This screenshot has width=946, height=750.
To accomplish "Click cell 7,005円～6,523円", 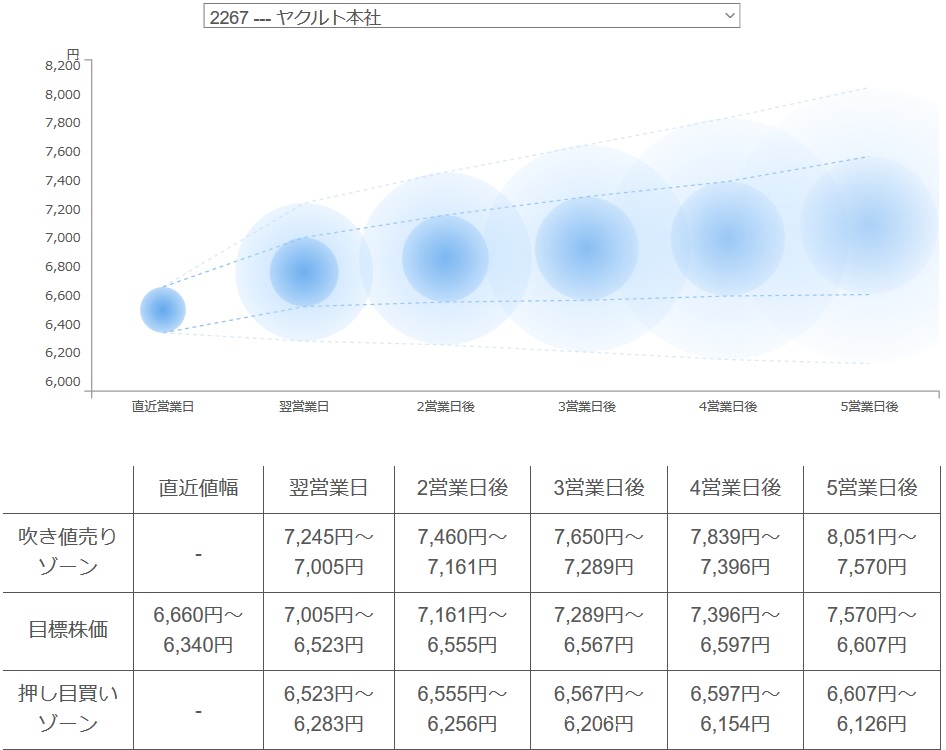I will pyautogui.click(x=329, y=630).
